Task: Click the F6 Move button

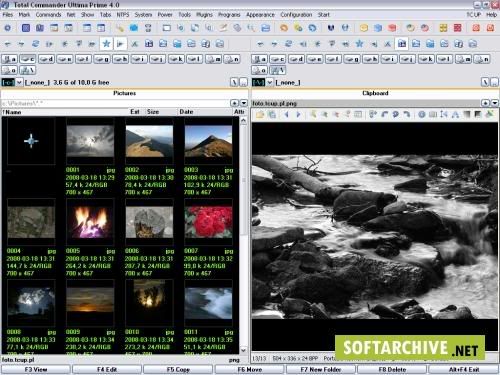Action: (x=249, y=369)
